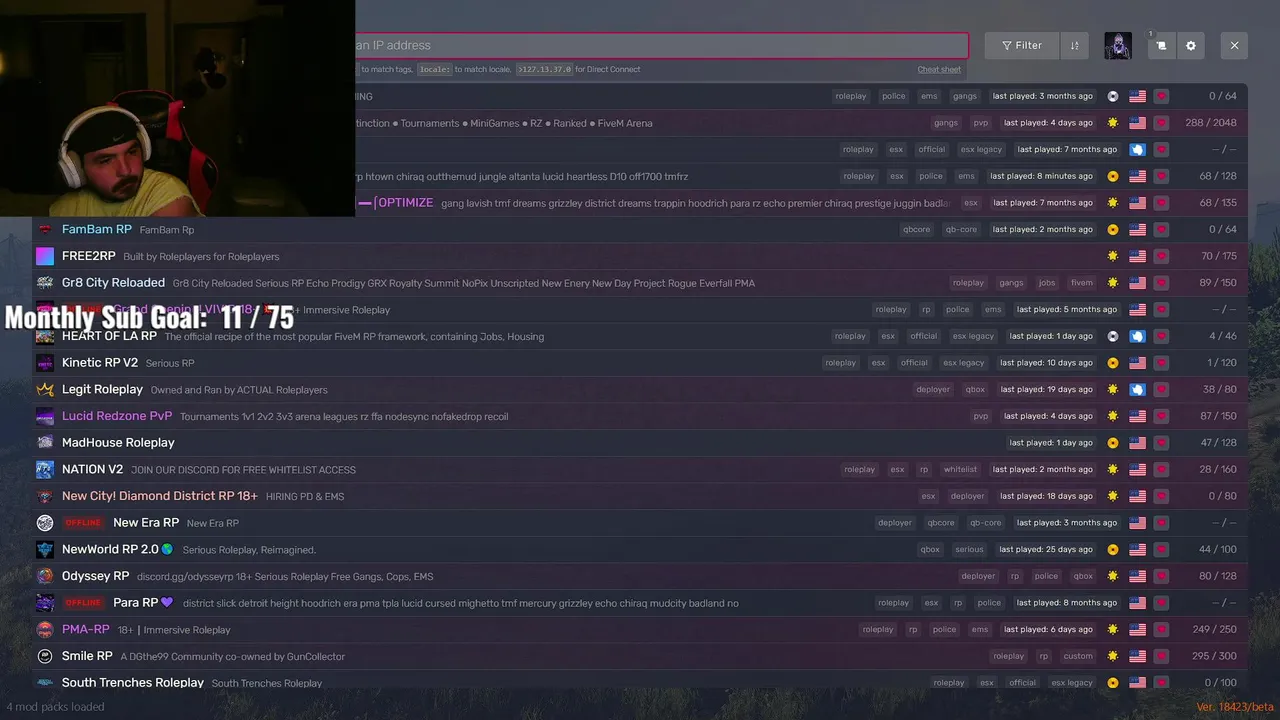This screenshot has height=720, width=1280.
Task: Close the server browser with the X
Action: click(1234, 45)
